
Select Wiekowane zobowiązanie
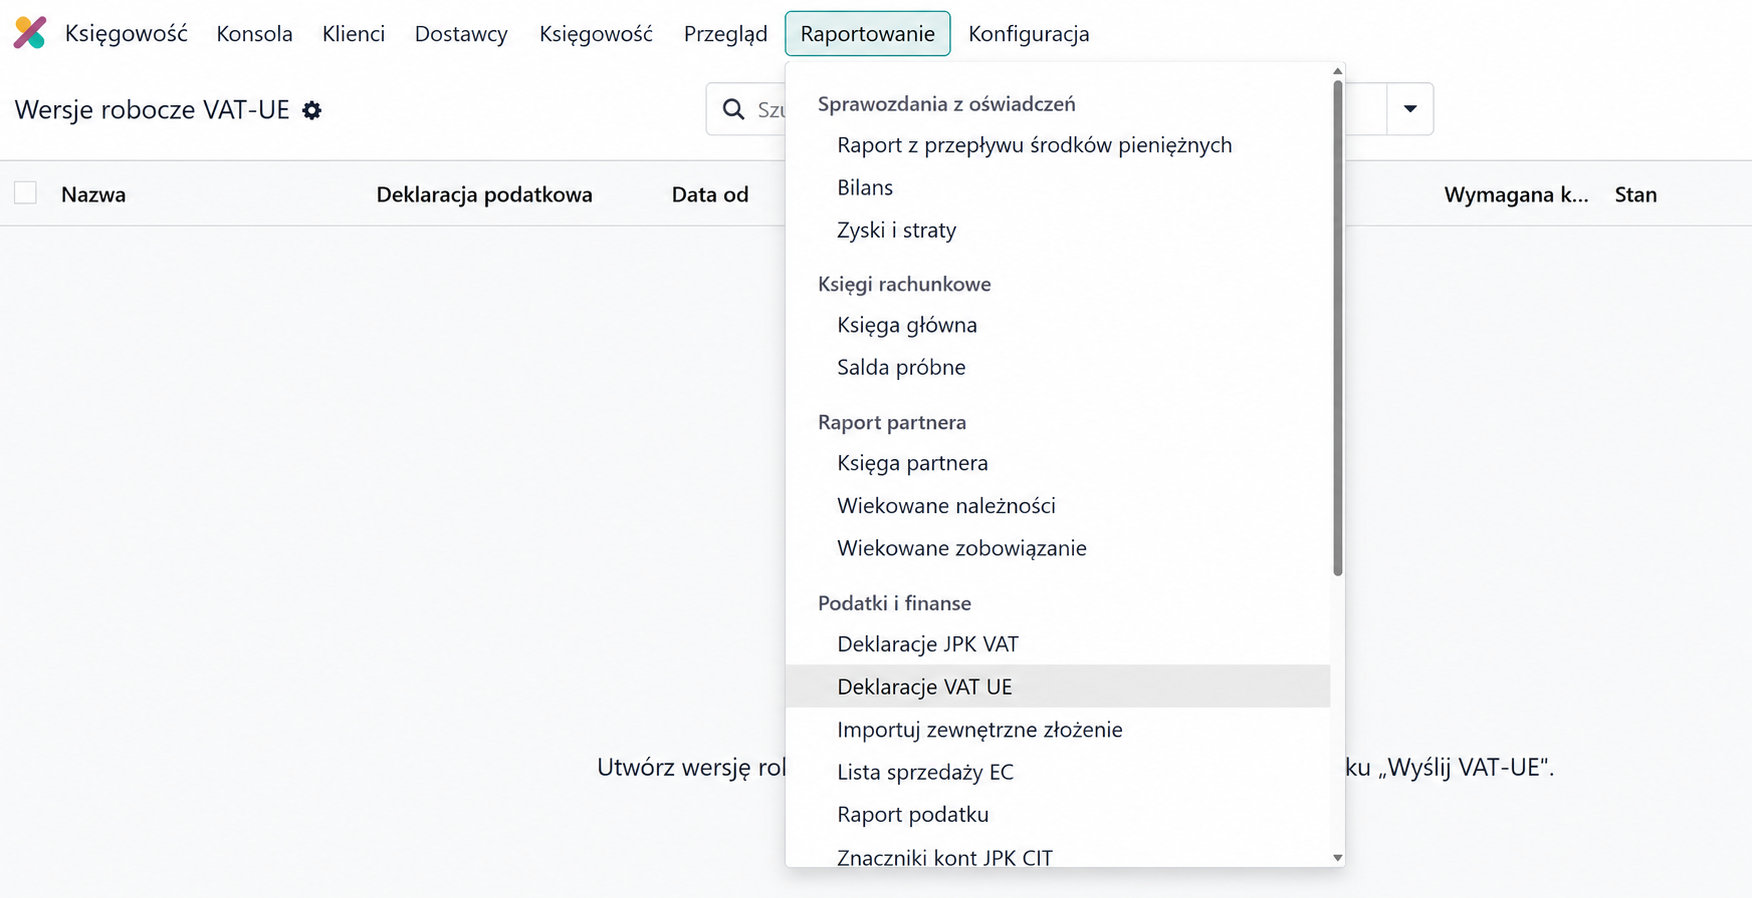point(1058,548)
